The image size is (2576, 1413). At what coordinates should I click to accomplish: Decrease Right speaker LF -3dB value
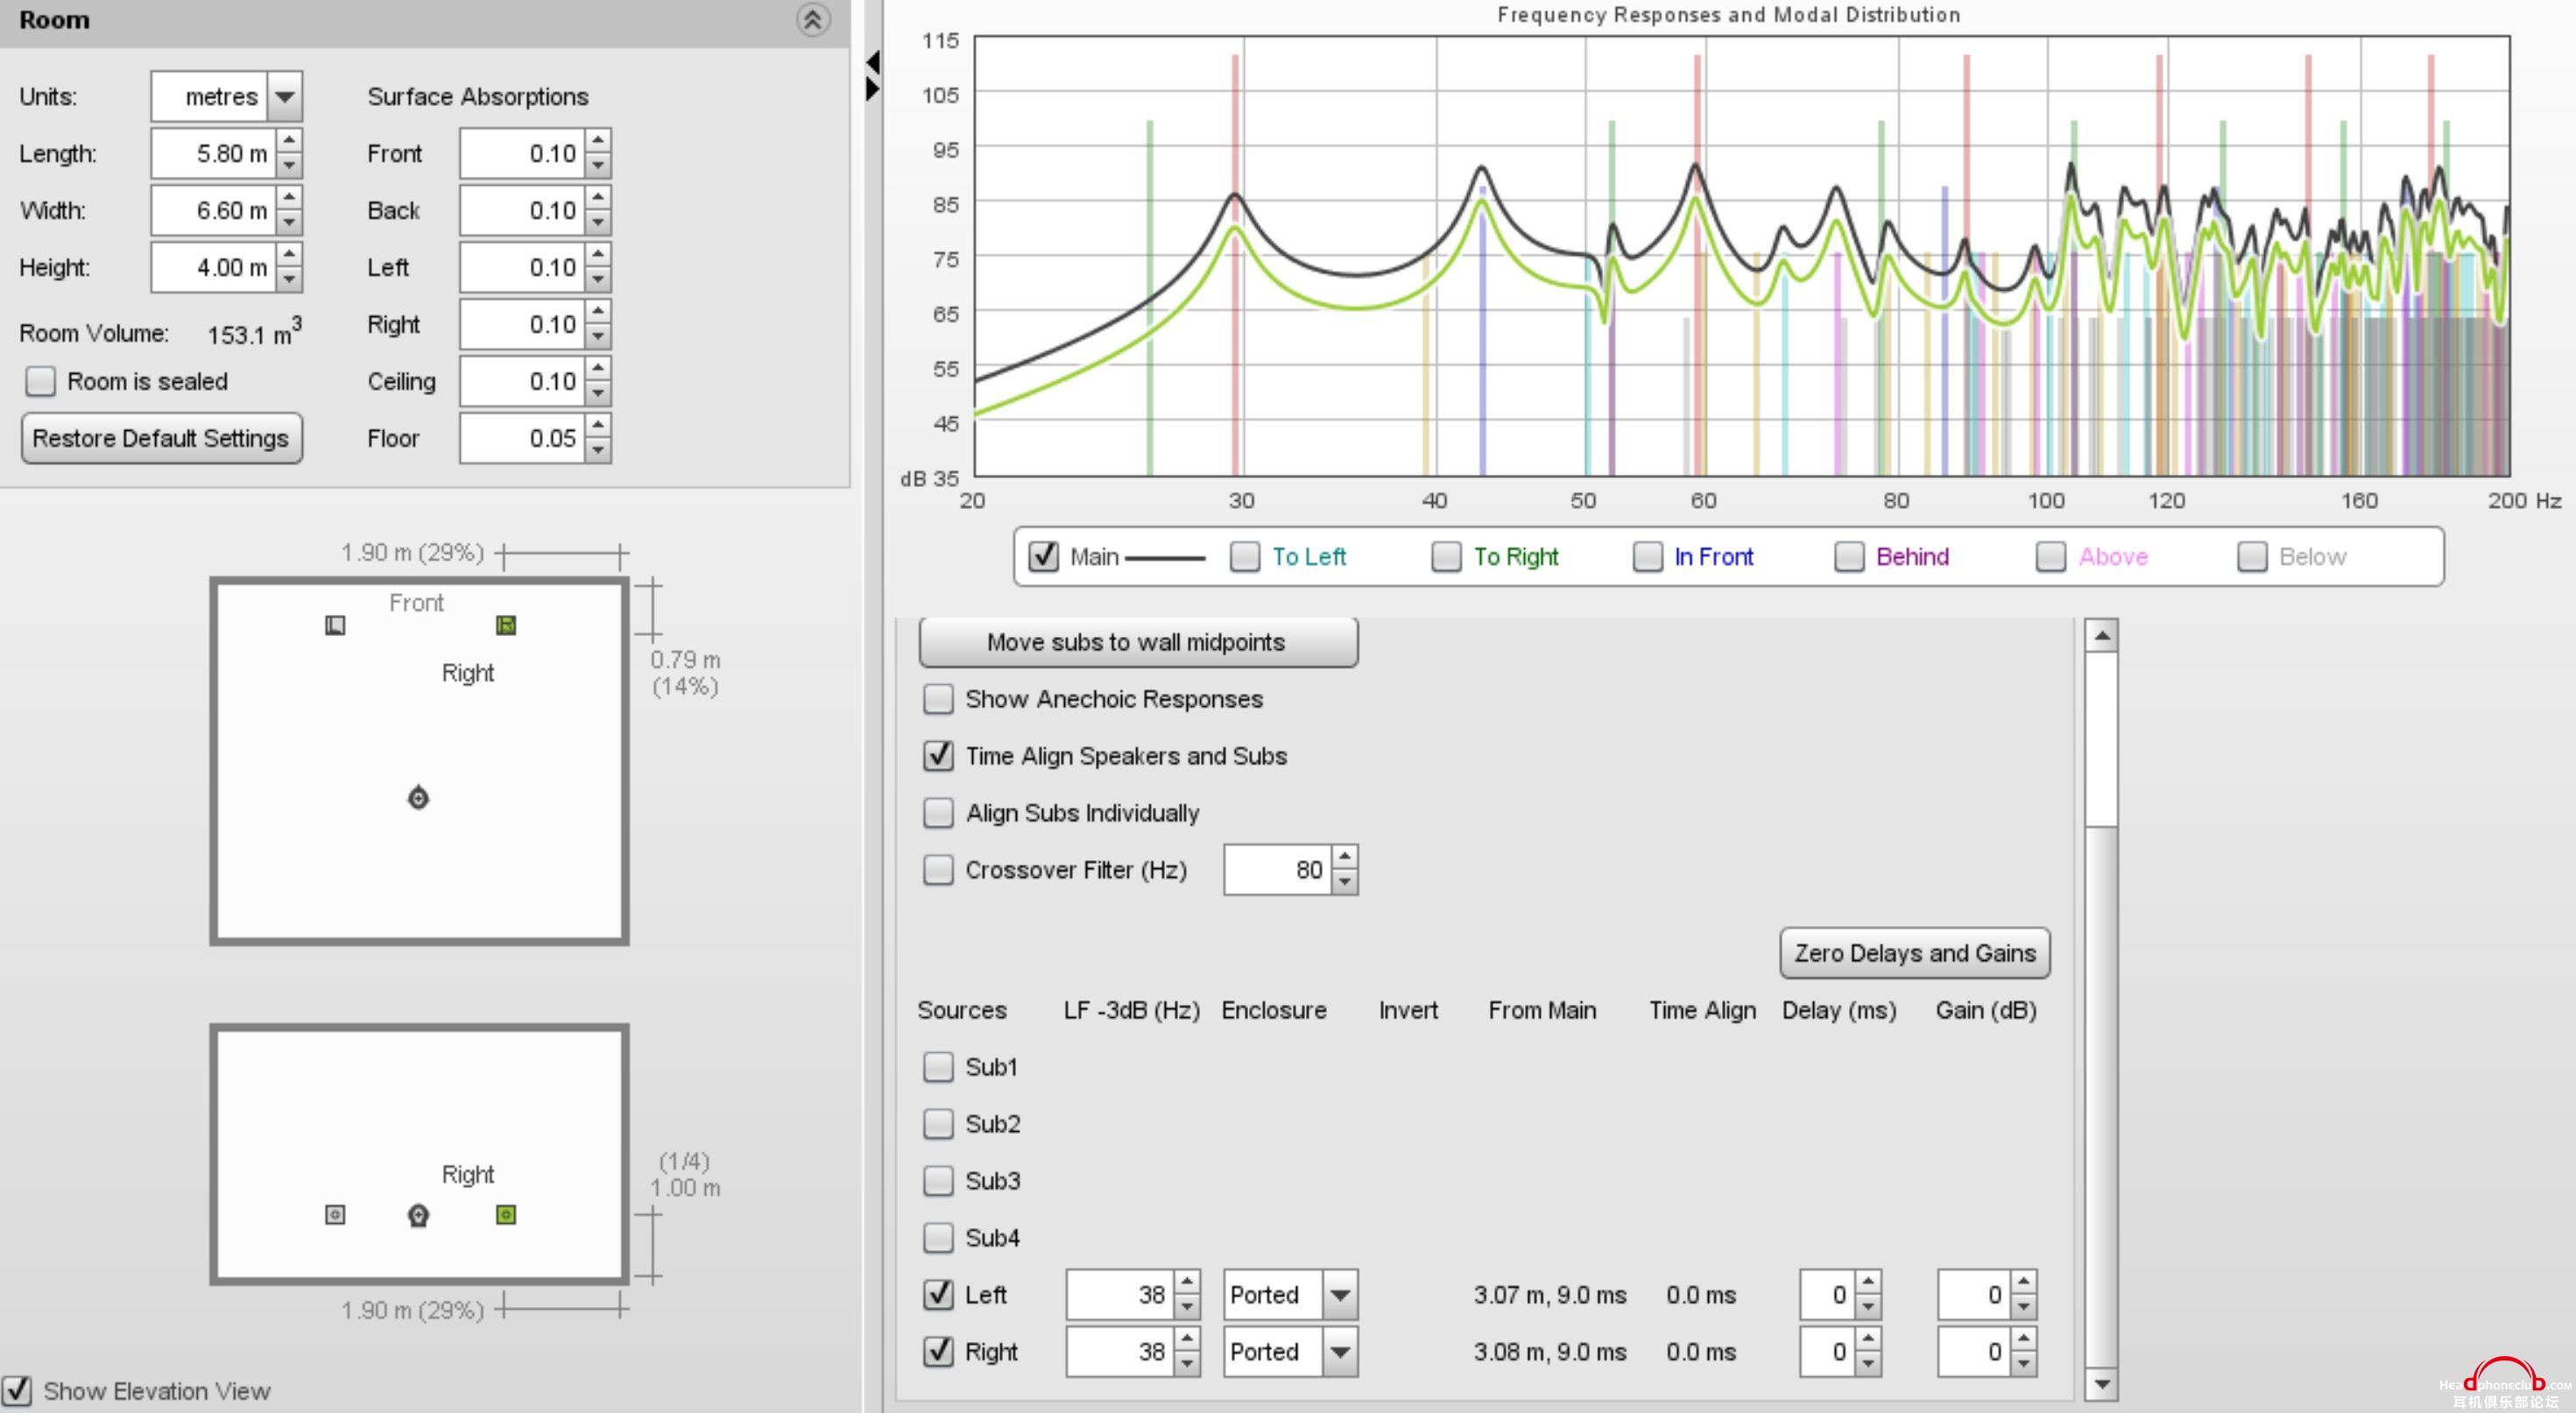pos(1187,1364)
